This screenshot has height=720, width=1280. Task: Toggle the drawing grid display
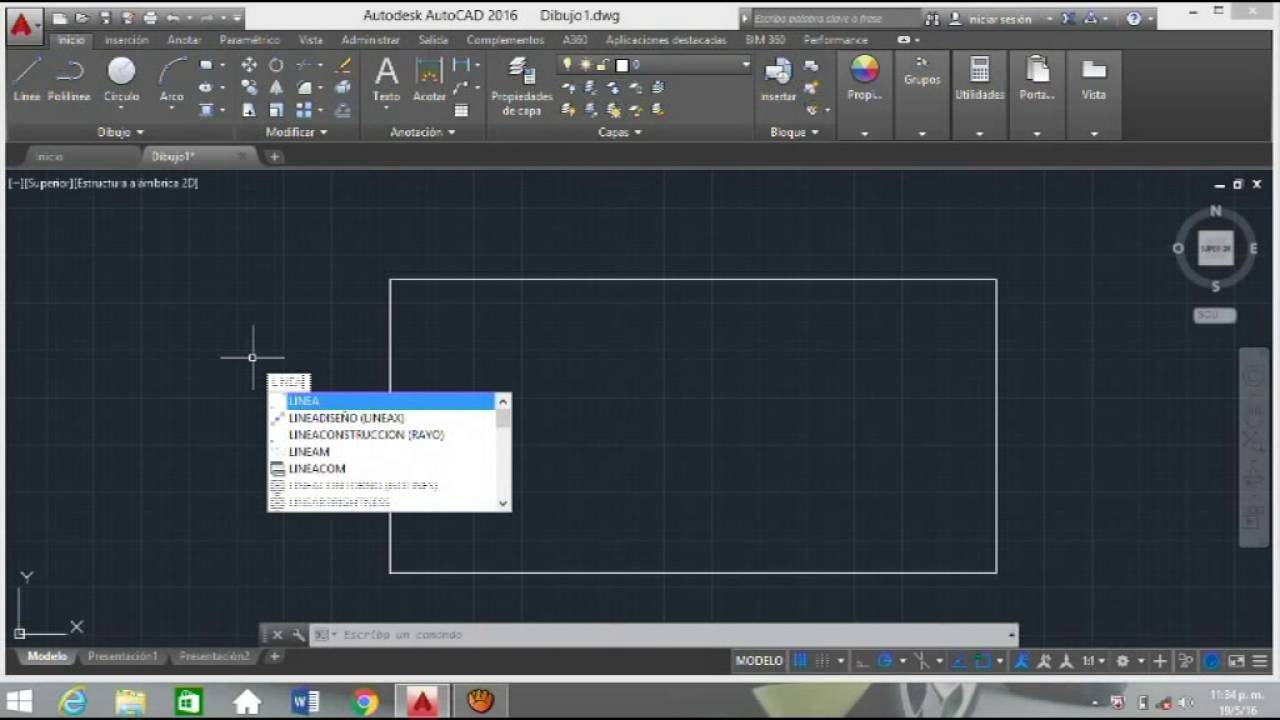coord(800,661)
